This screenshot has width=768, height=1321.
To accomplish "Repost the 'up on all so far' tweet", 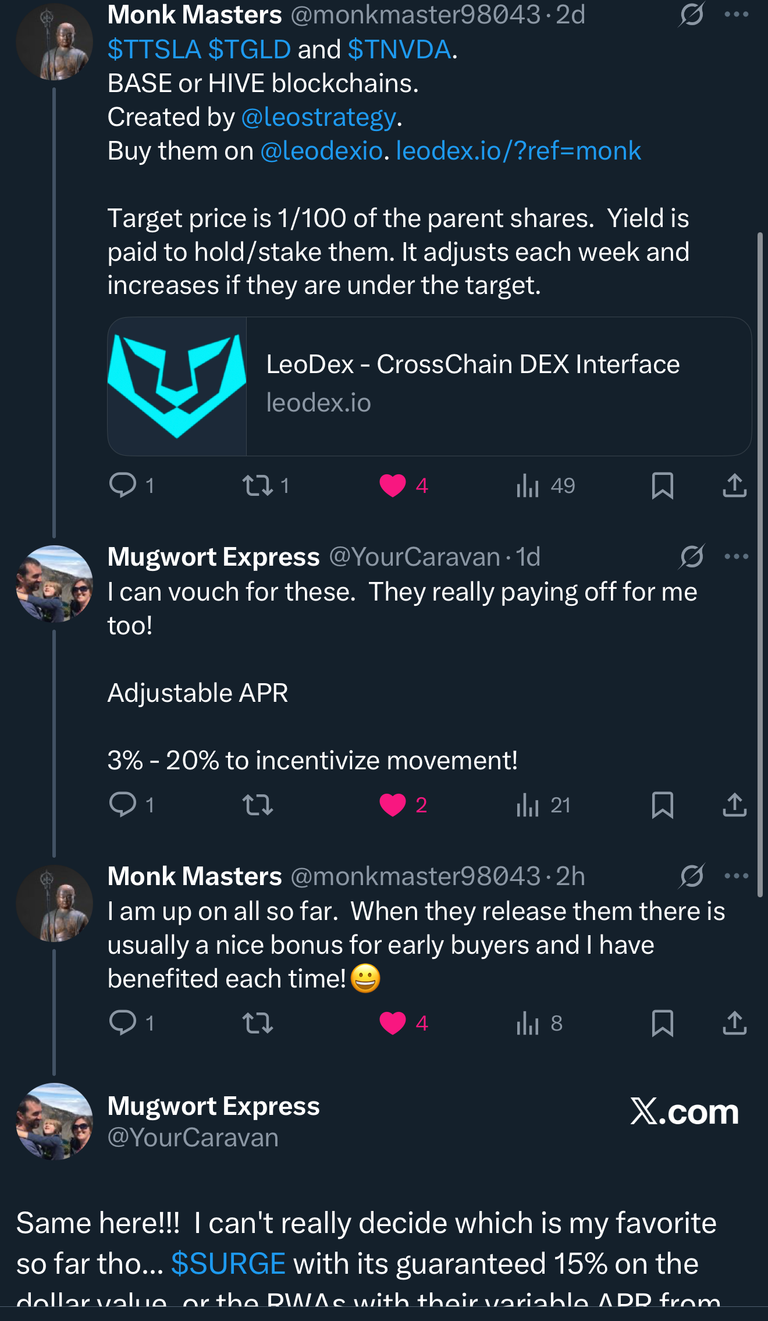I will (x=258, y=1023).
